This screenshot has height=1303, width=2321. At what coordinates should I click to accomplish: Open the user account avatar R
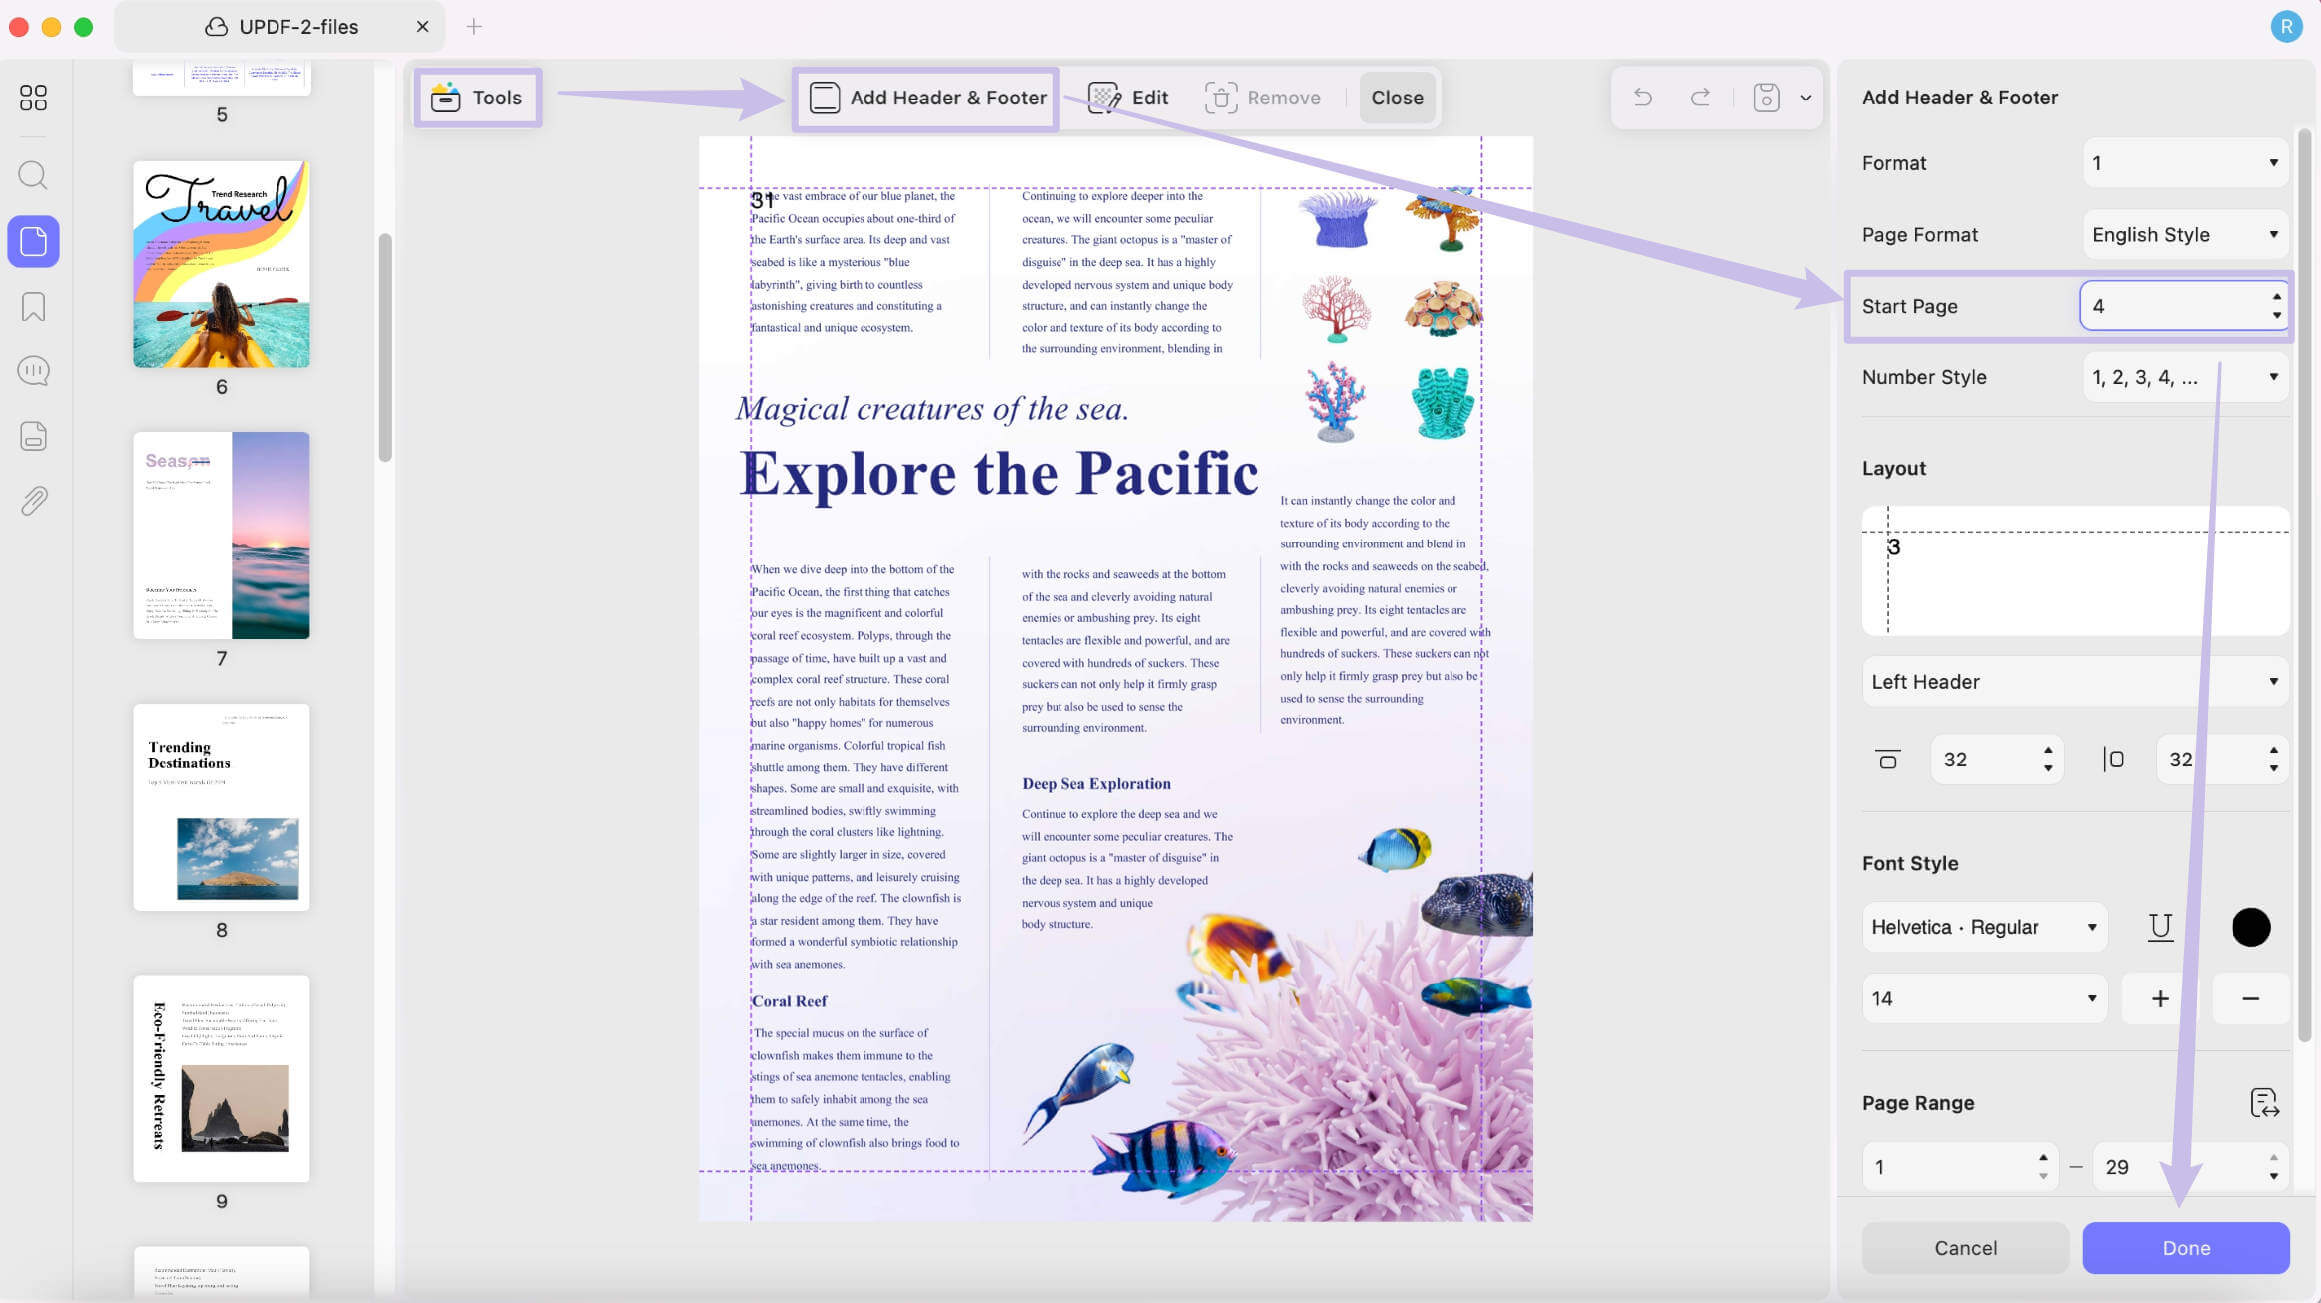2286,26
